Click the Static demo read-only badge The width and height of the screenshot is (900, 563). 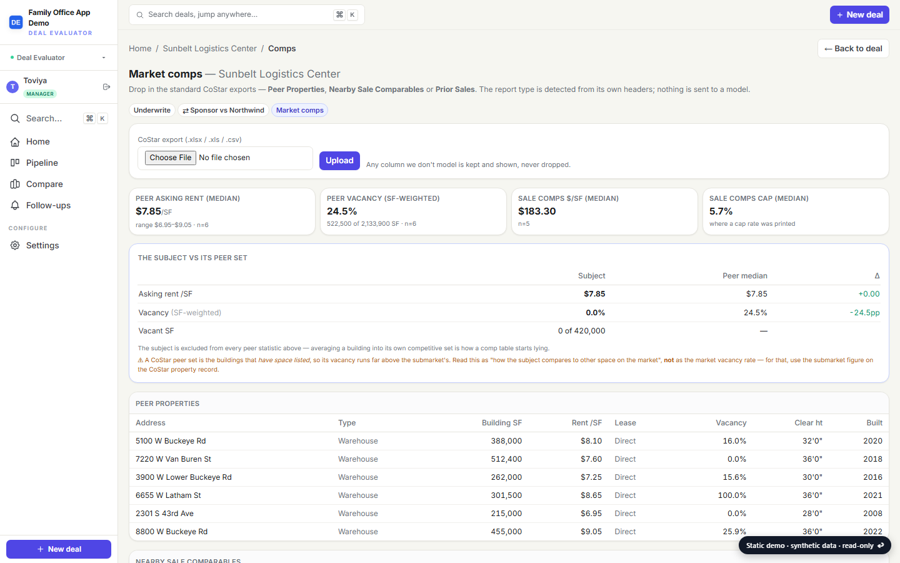tap(814, 546)
